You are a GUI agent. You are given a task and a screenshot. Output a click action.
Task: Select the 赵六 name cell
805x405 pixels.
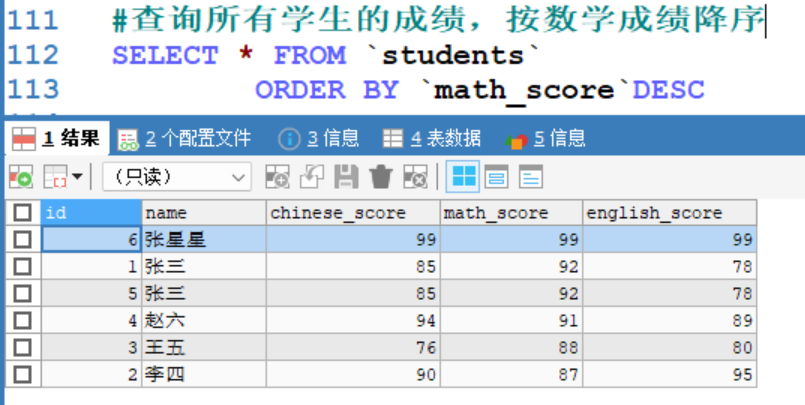point(204,321)
